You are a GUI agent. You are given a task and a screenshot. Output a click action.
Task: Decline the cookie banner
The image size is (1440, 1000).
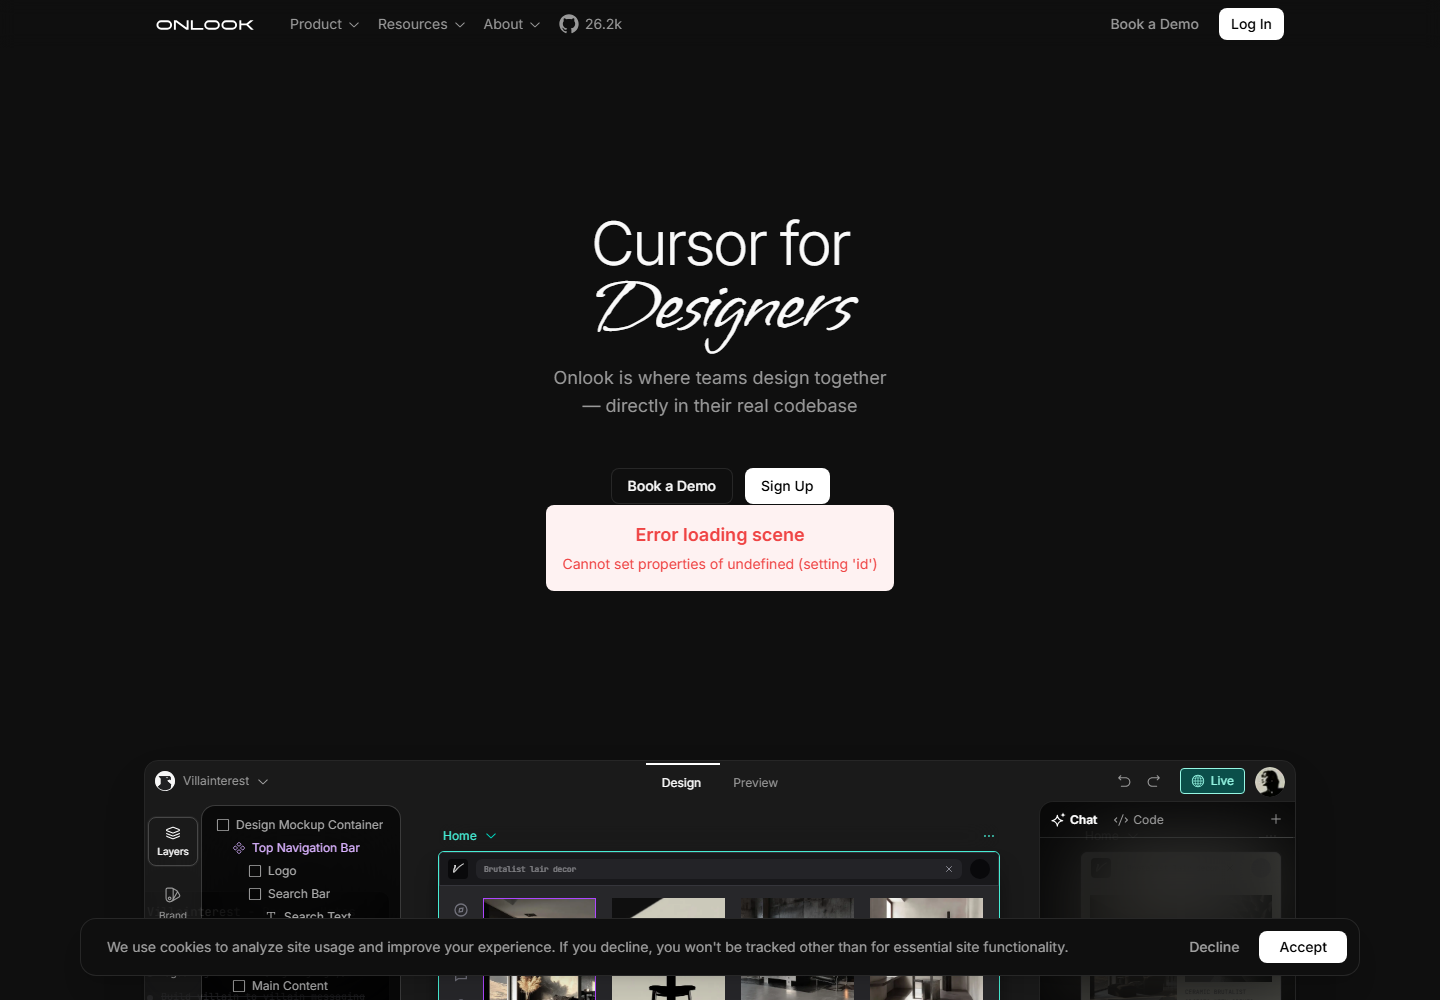click(x=1214, y=947)
